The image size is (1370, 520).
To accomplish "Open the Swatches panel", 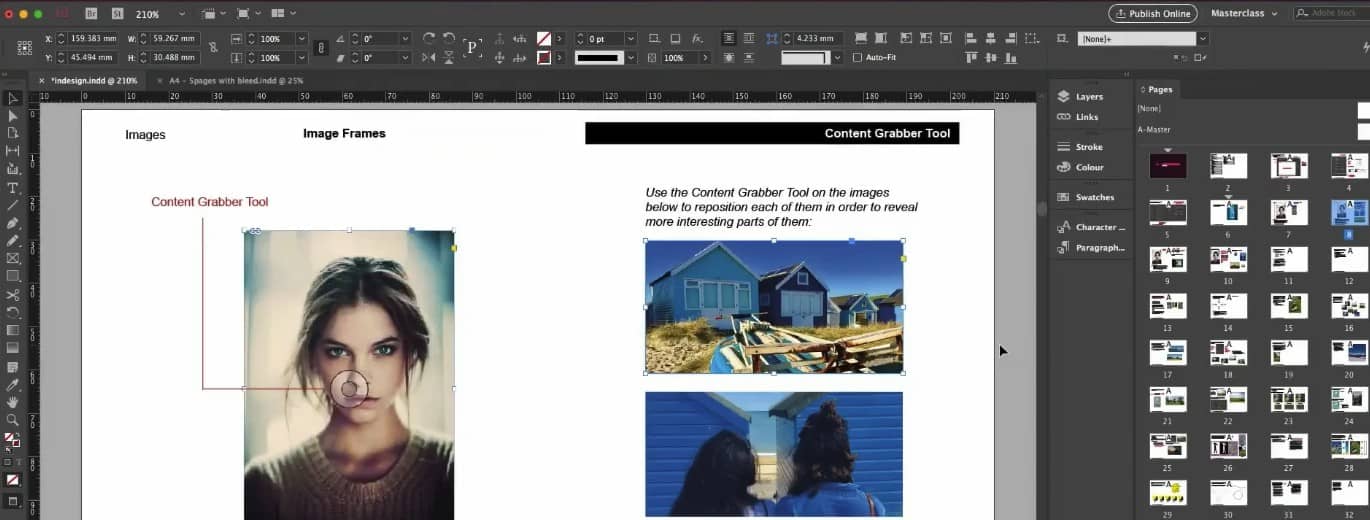I will [x=1094, y=197].
